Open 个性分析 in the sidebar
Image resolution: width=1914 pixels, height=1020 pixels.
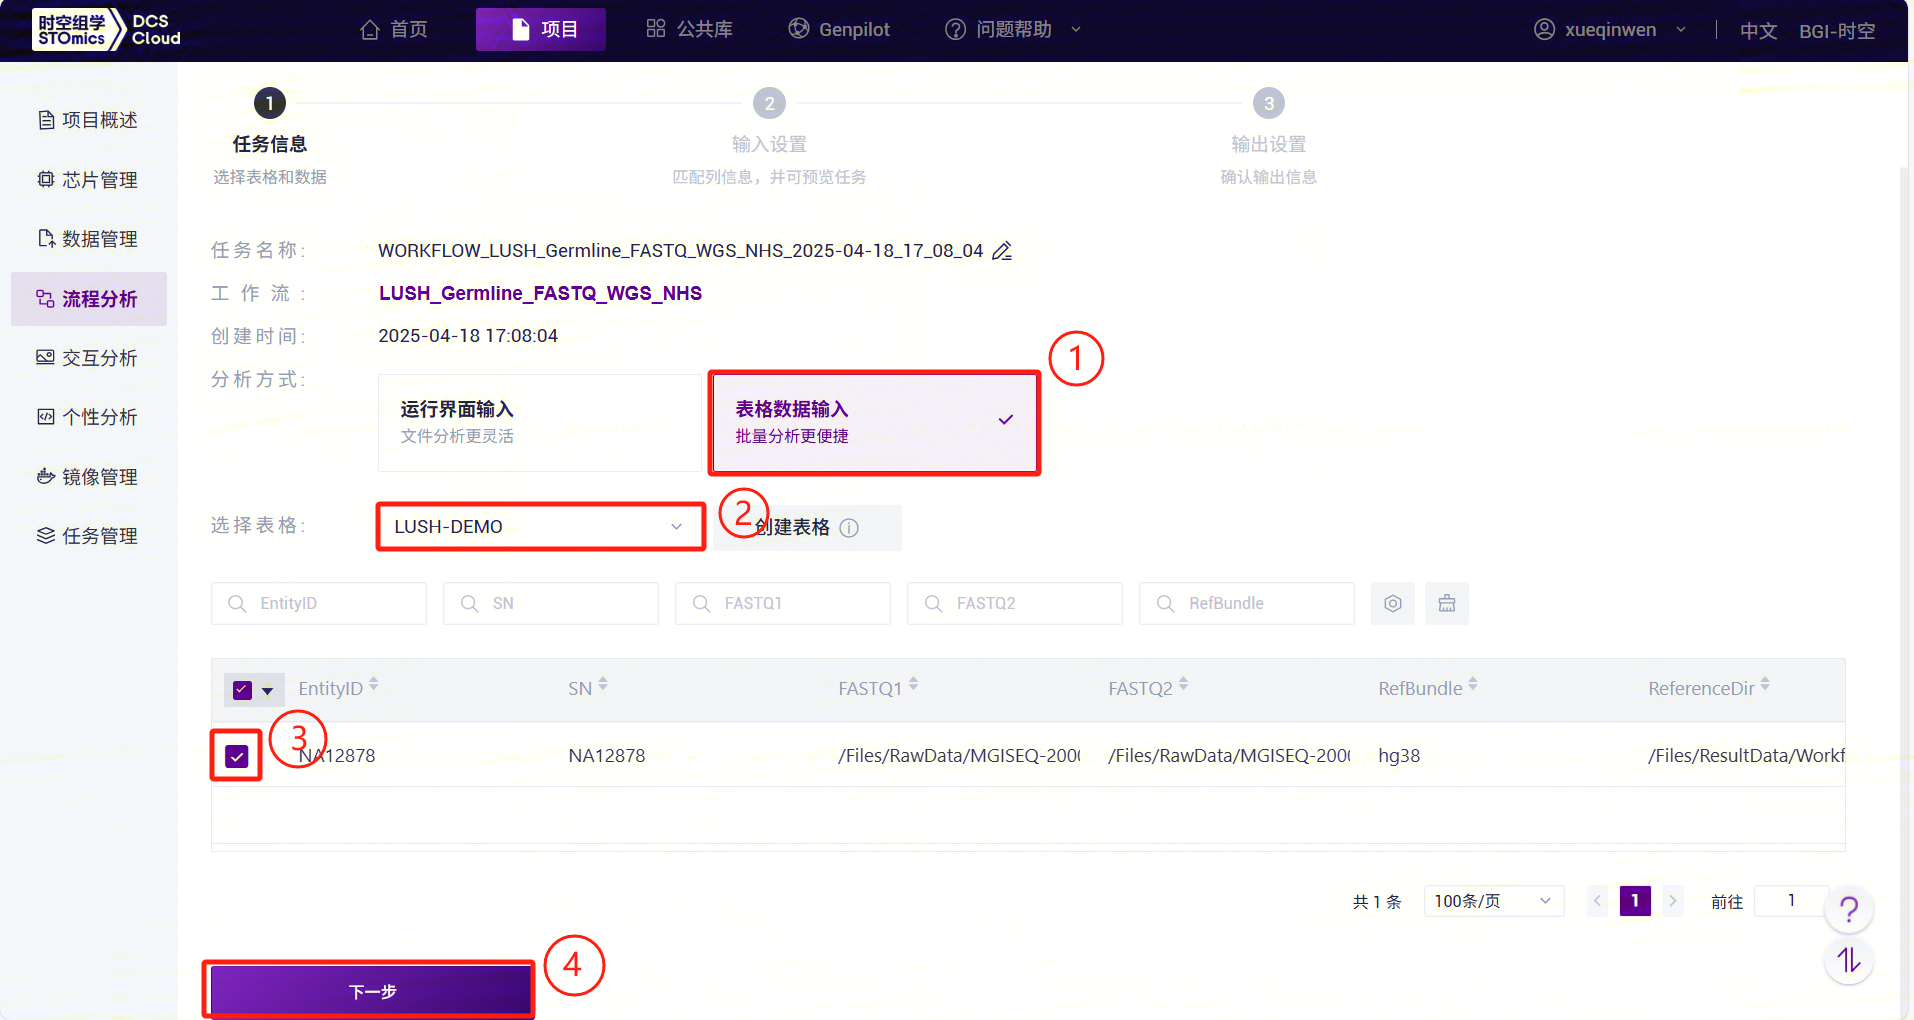pyautogui.click(x=88, y=417)
